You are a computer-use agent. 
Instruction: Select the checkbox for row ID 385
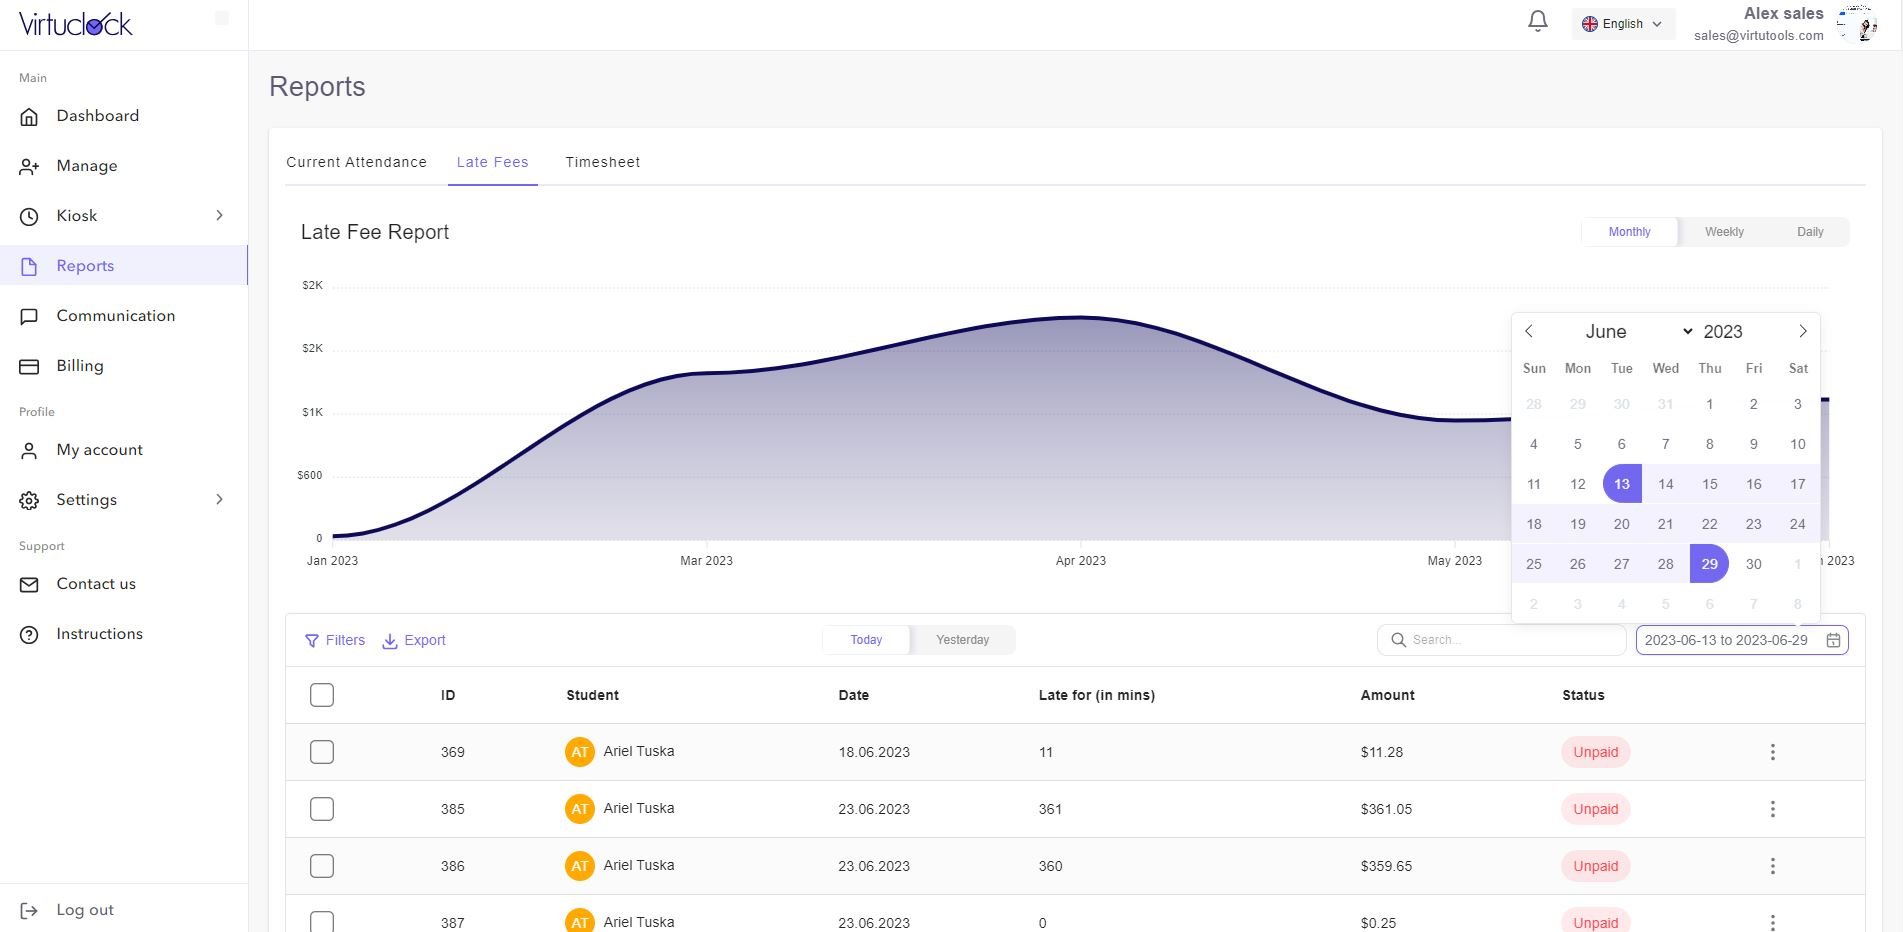[x=322, y=809]
